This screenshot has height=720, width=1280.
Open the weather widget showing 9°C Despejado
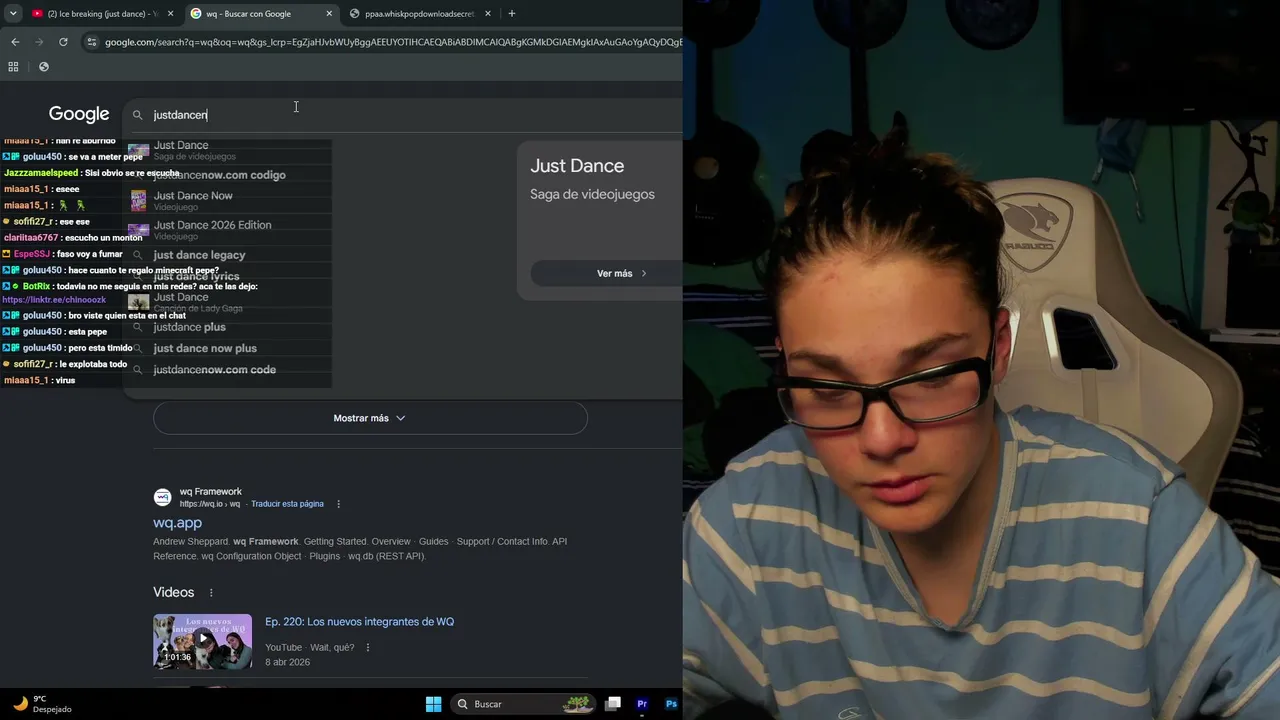pyautogui.click(x=42, y=704)
